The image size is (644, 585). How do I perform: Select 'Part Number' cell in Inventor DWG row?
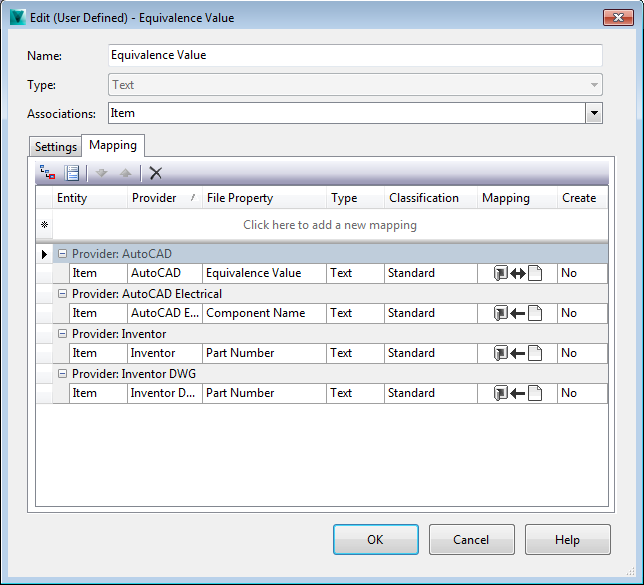click(x=264, y=393)
